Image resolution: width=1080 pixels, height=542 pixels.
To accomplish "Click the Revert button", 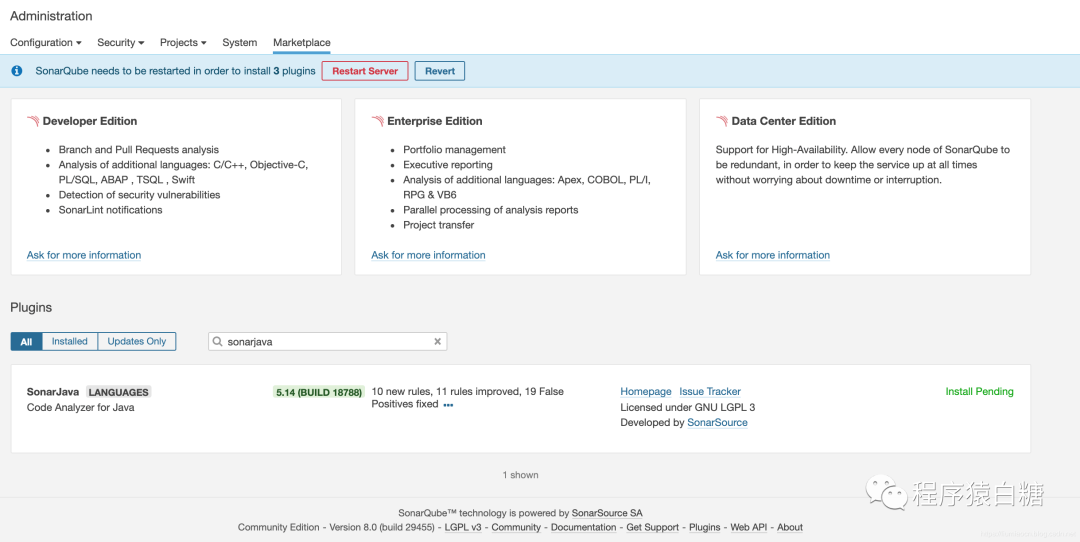I will coord(439,71).
